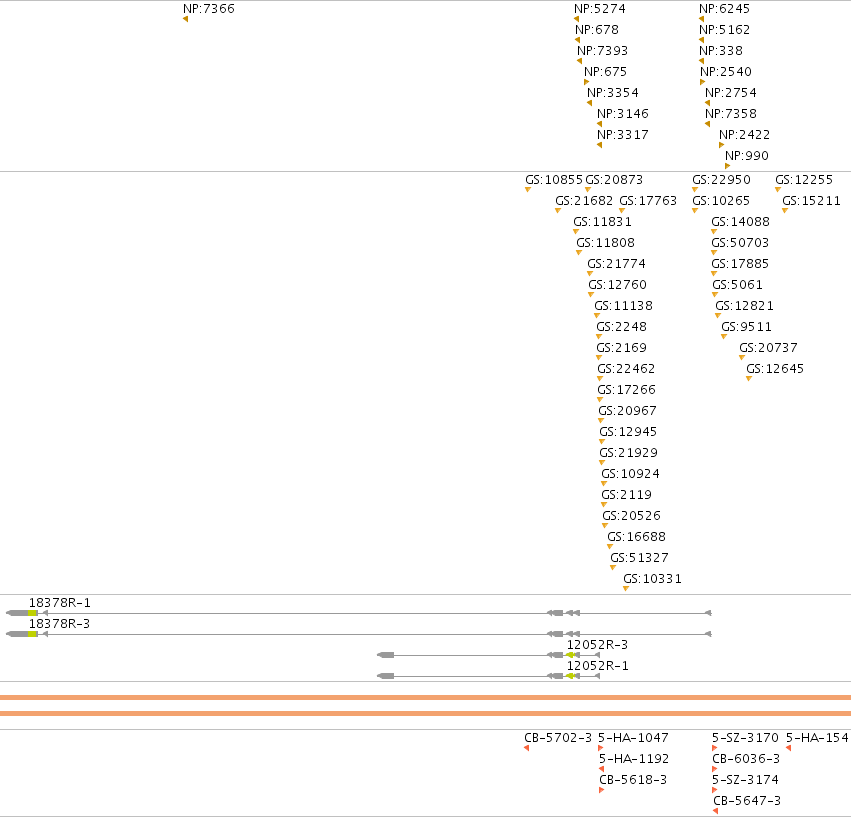Click GS:12945 label

(628, 432)
